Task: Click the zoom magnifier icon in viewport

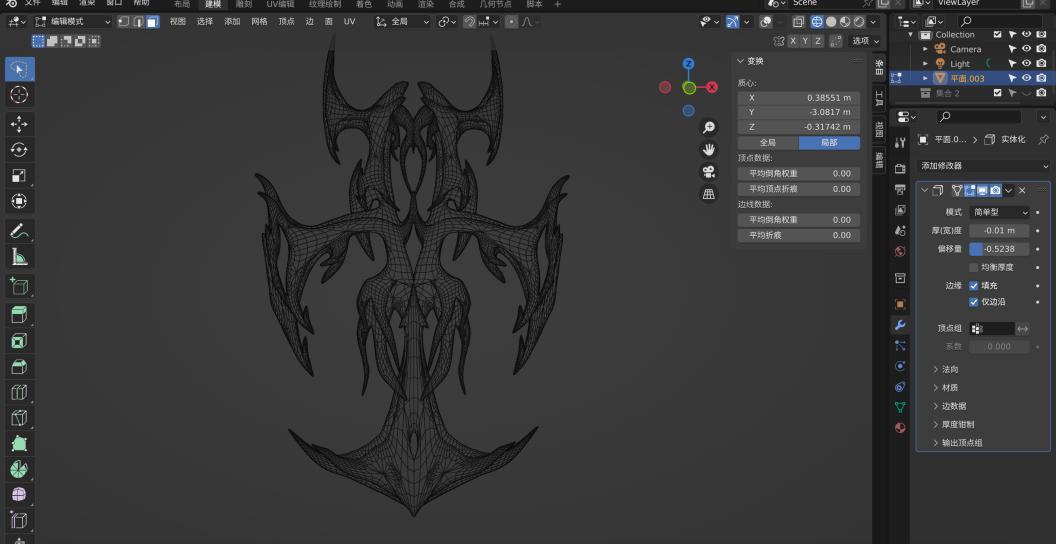Action: pos(709,128)
